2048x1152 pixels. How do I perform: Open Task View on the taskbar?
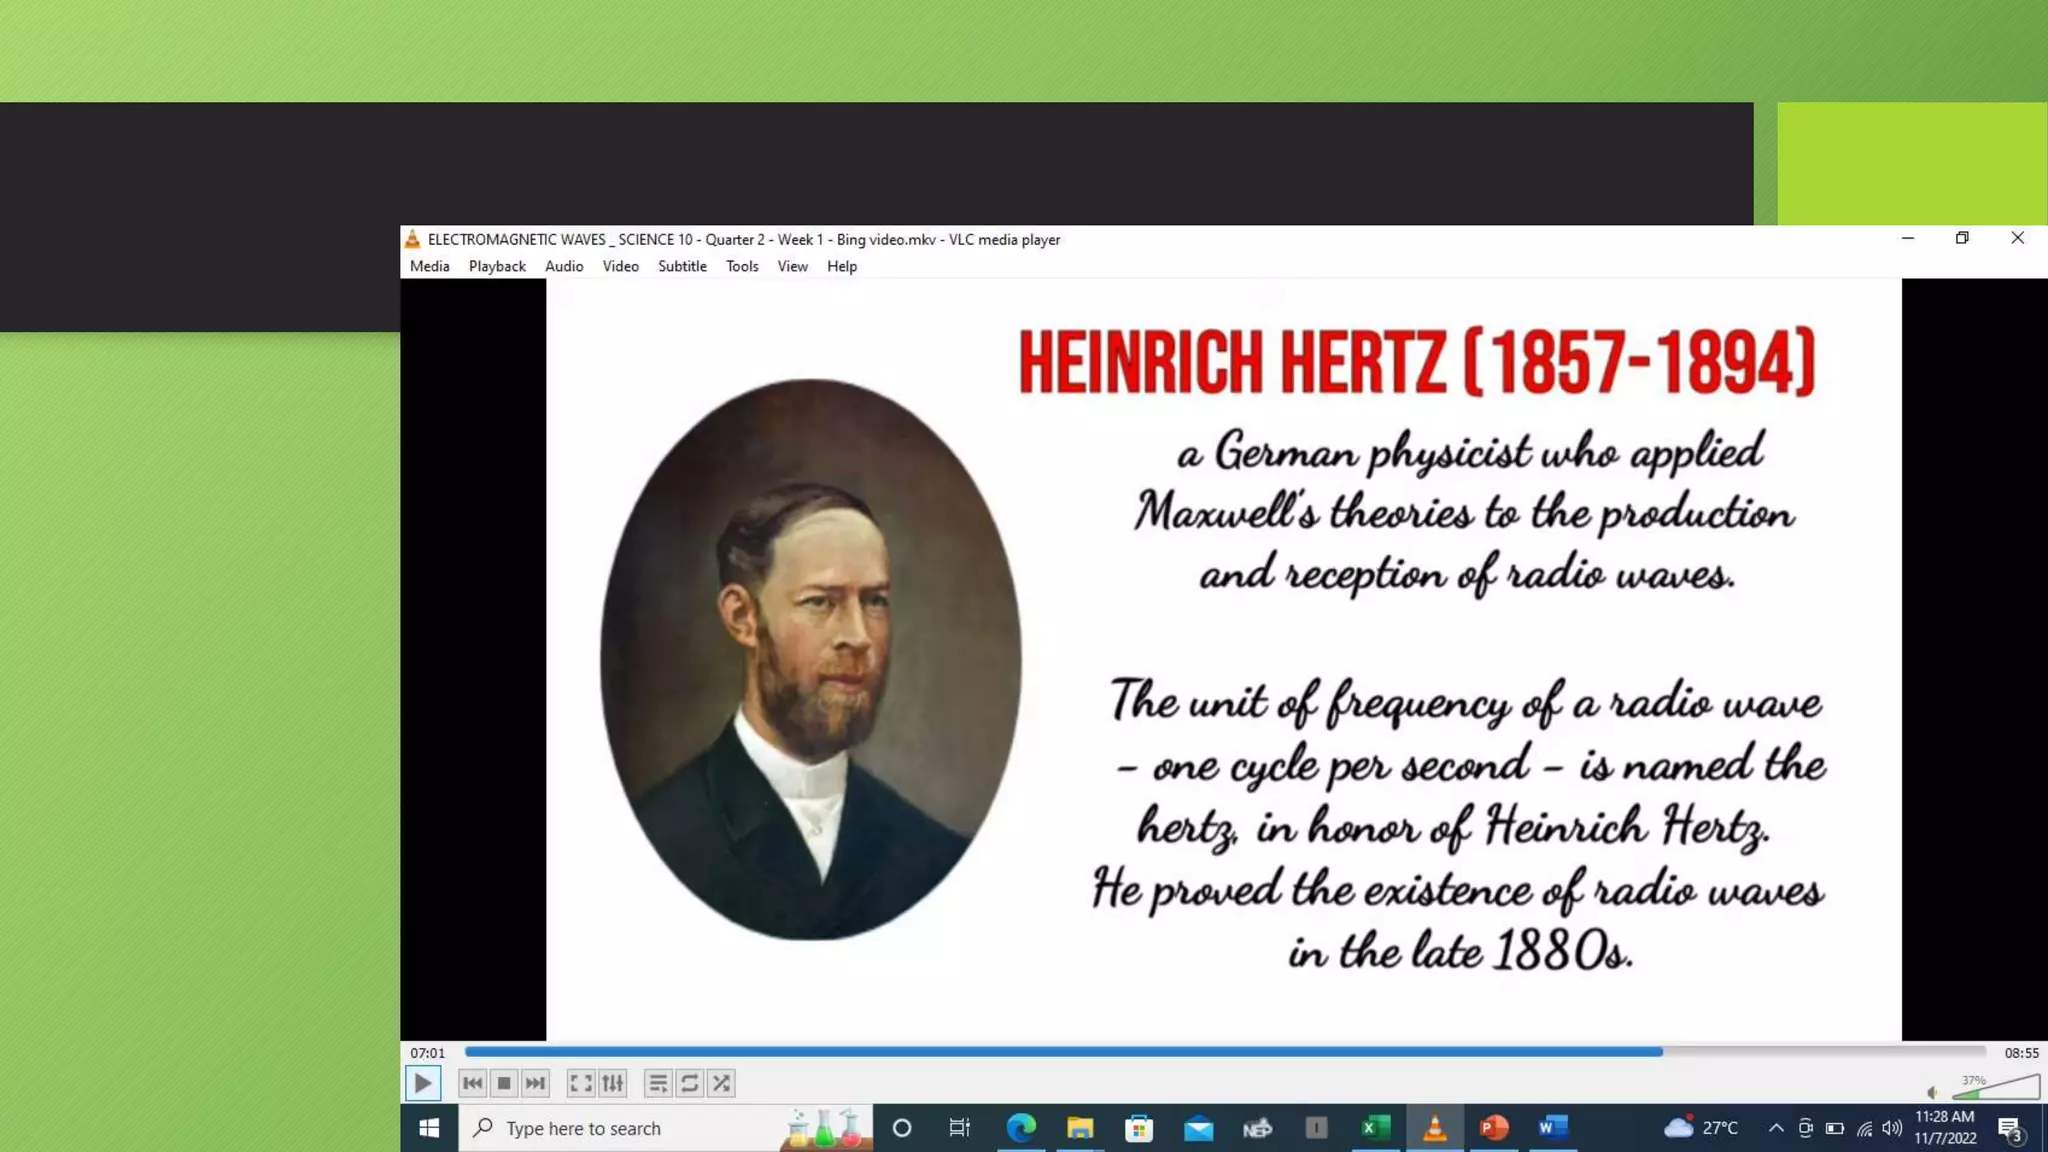[960, 1128]
